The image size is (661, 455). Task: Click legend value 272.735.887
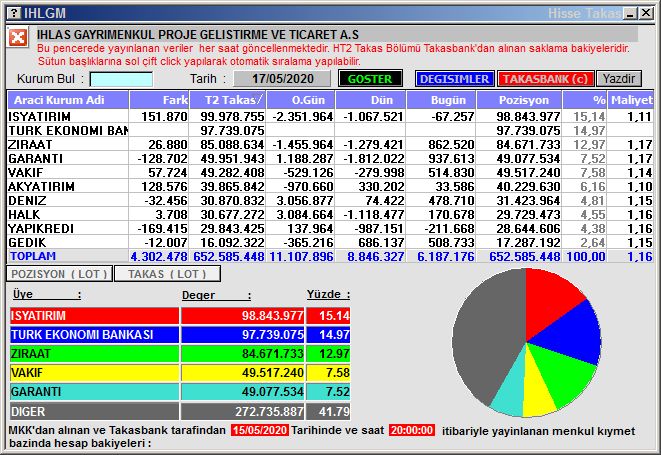(269, 411)
